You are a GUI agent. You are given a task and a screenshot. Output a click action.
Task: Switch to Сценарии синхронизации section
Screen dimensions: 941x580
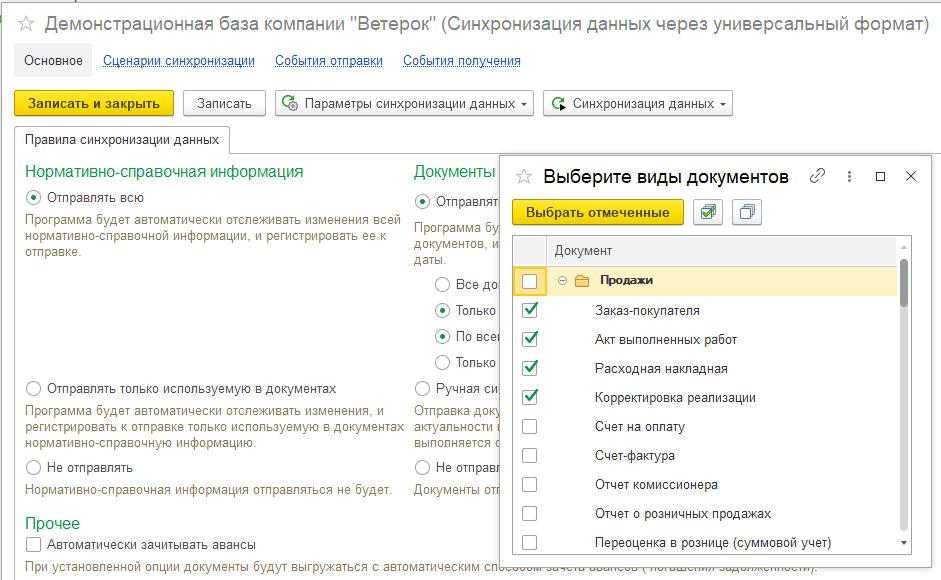coord(179,61)
